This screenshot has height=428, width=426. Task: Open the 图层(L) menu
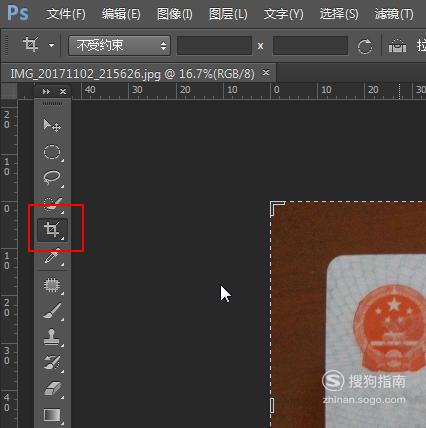tap(228, 14)
